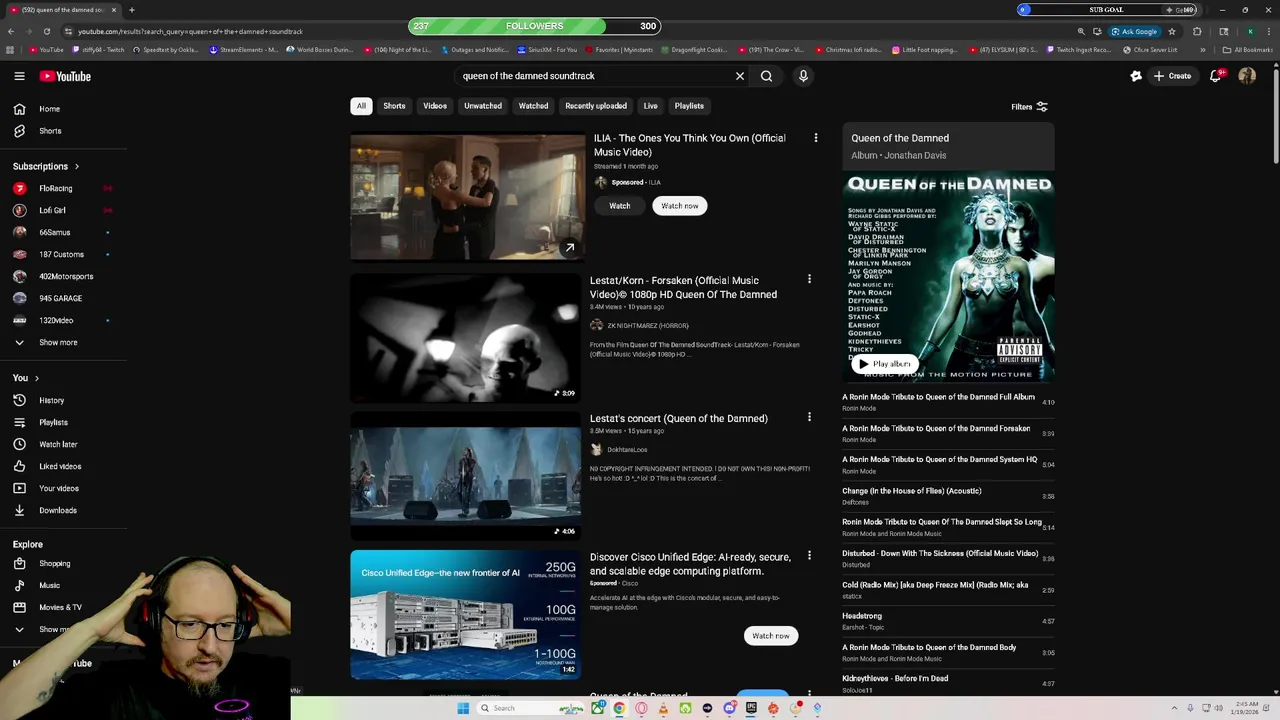Expand the You section chevron
1280x720 pixels.
coord(37,378)
